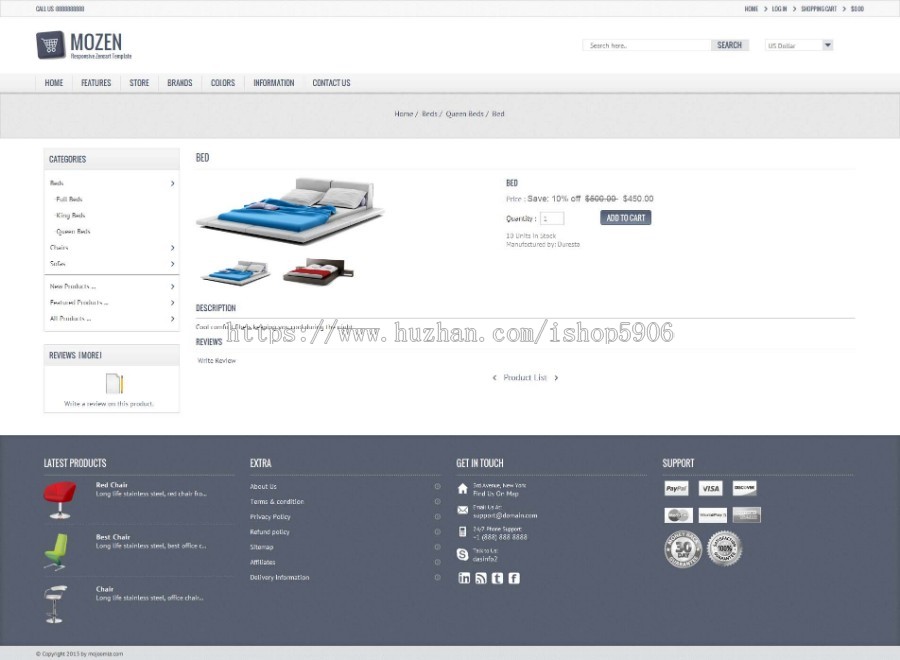900x660 pixels.
Task: Open the Tumblr icon in the footer
Action: point(497,577)
